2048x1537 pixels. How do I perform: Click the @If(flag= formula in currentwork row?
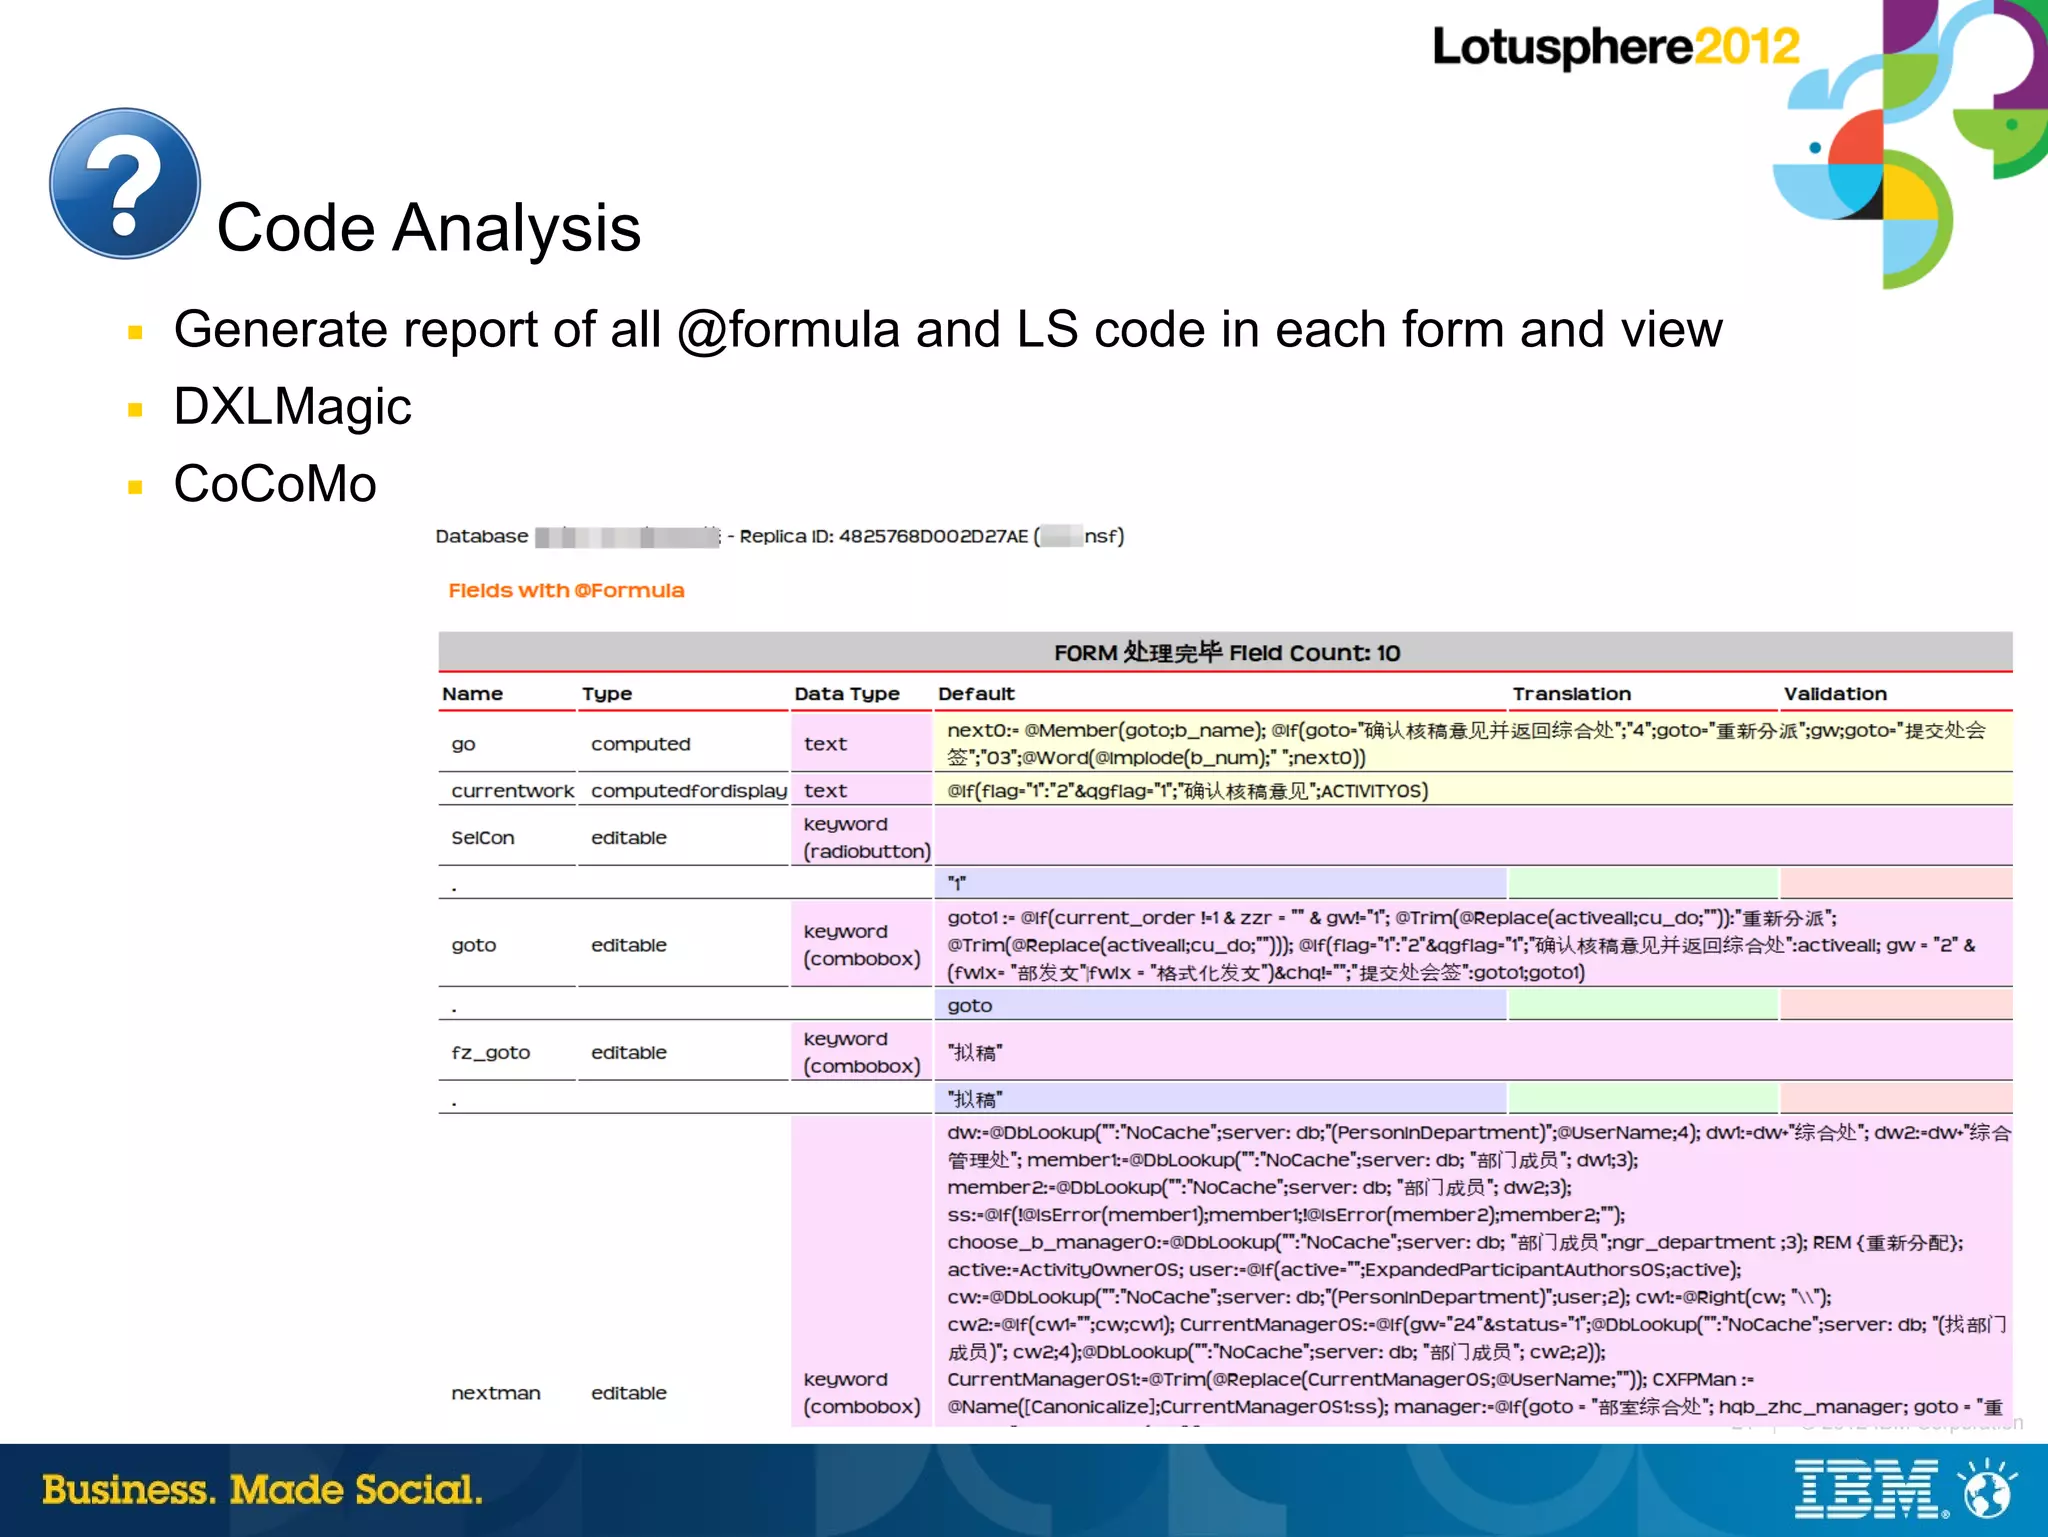(1472, 790)
